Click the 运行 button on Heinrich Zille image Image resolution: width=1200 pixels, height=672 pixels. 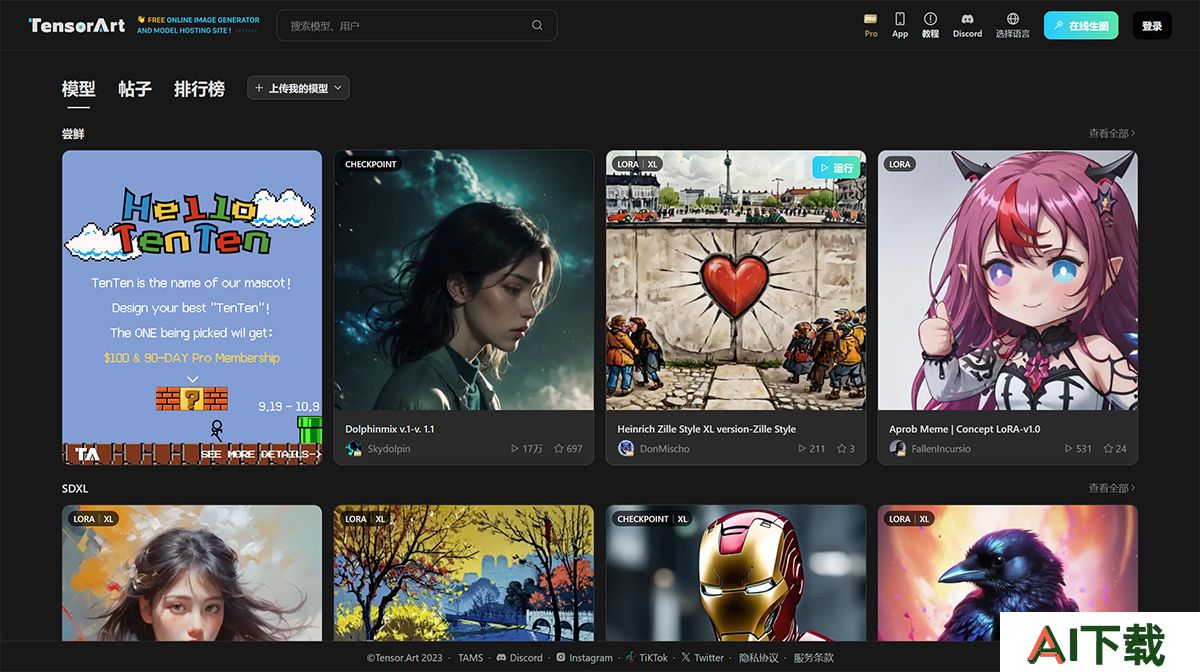[x=836, y=167]
